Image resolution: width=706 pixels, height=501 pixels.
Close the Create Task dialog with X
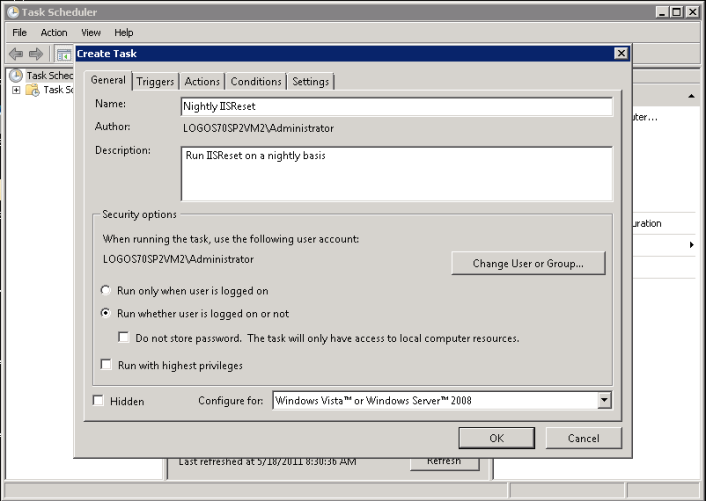click(621, 53)
